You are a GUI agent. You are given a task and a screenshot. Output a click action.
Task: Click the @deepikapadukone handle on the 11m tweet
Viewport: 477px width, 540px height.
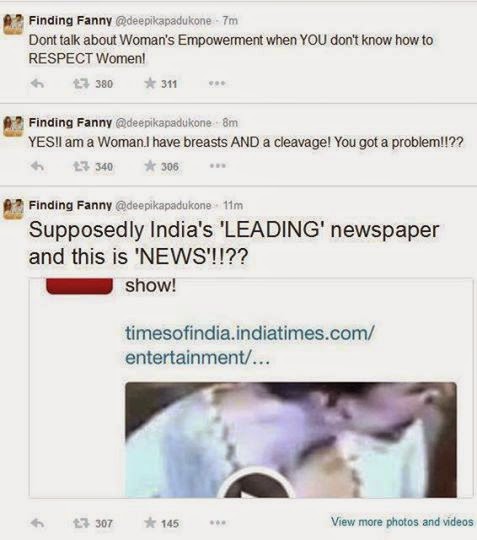163,205
